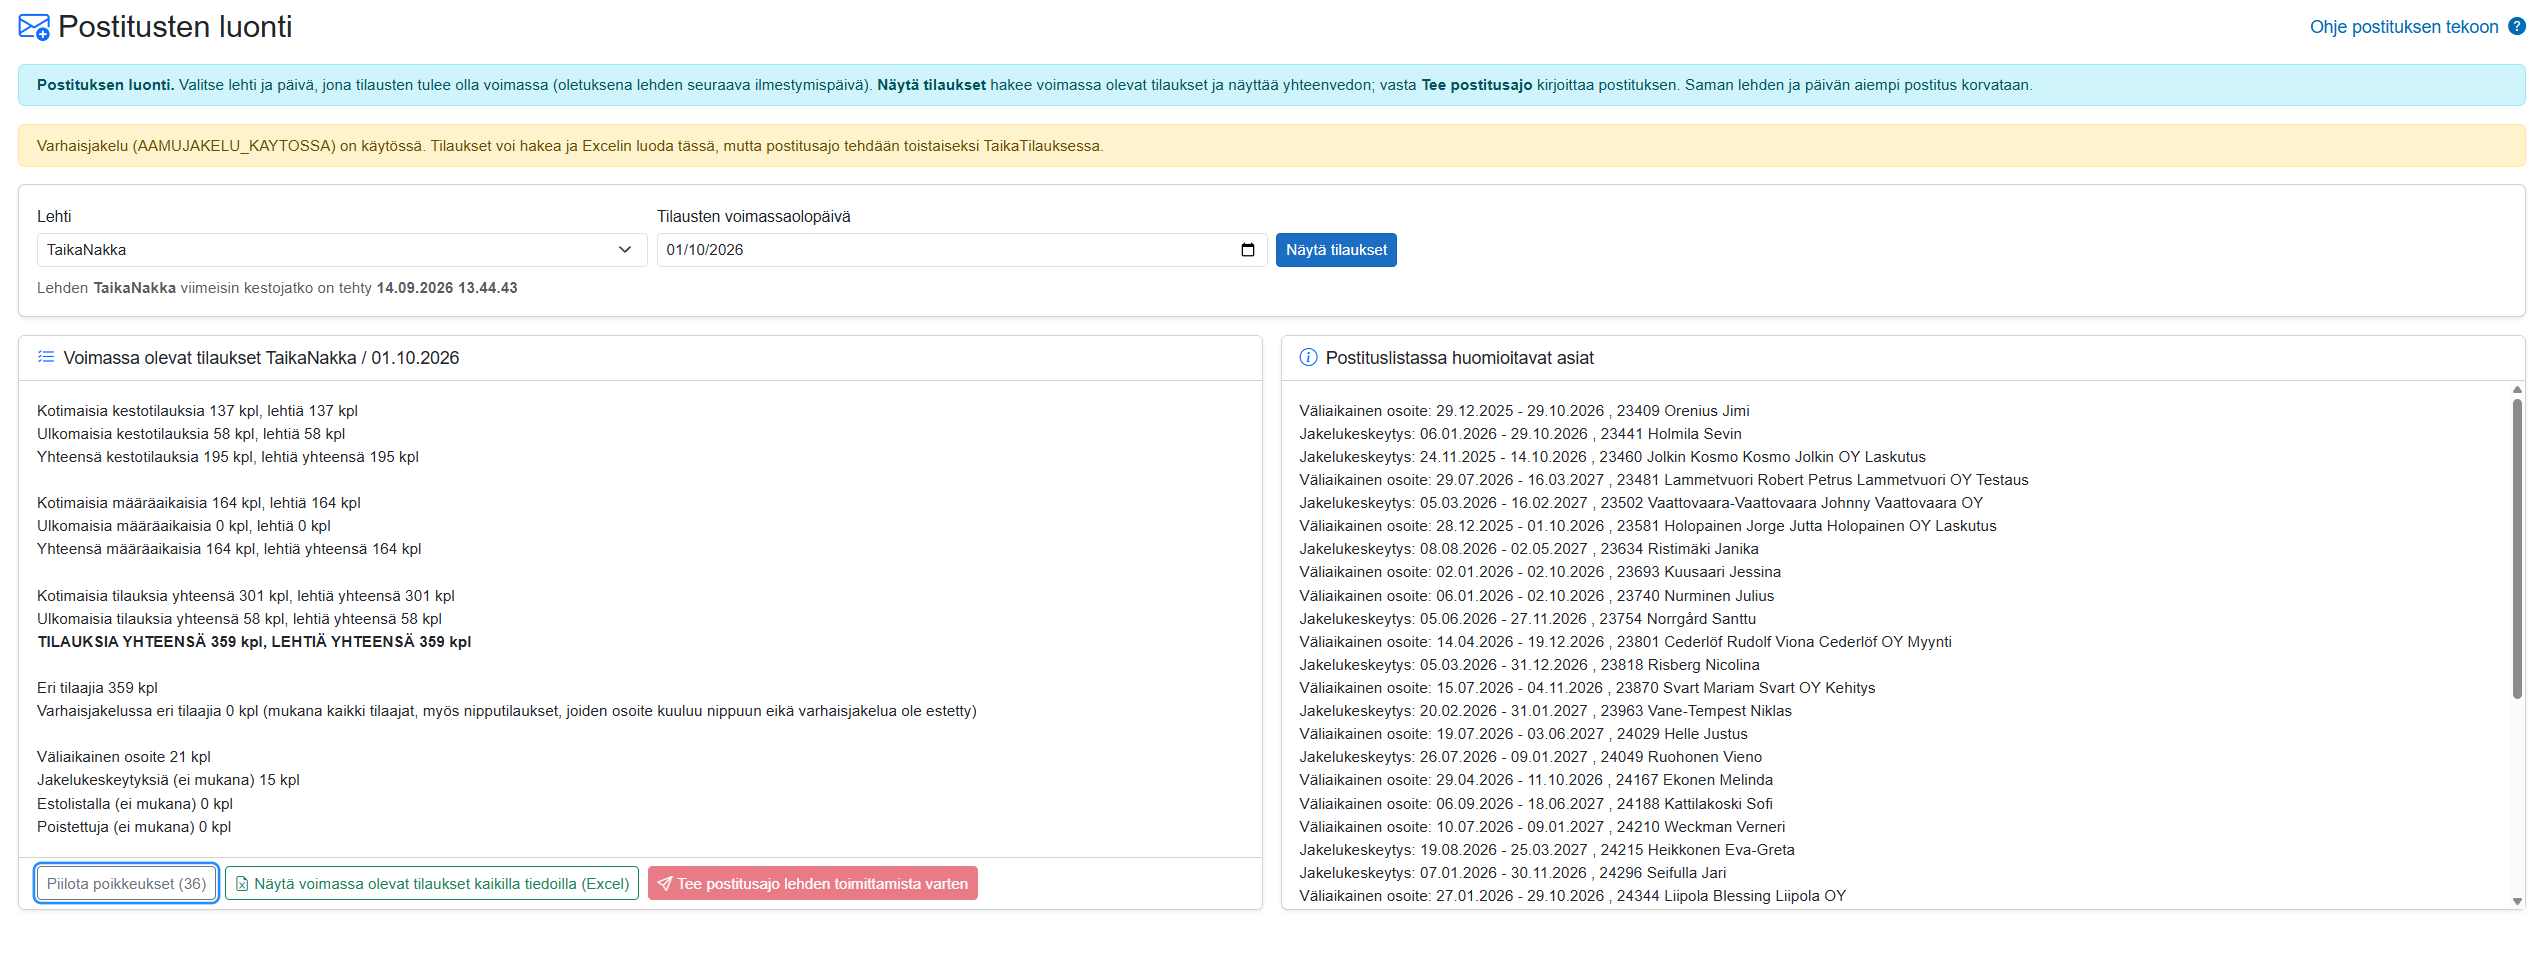Select the row 24188 Kattilakoski Sofi
Image resolution: width=2548 pixels, height=955 pixels.
[x=1536, y=804]
